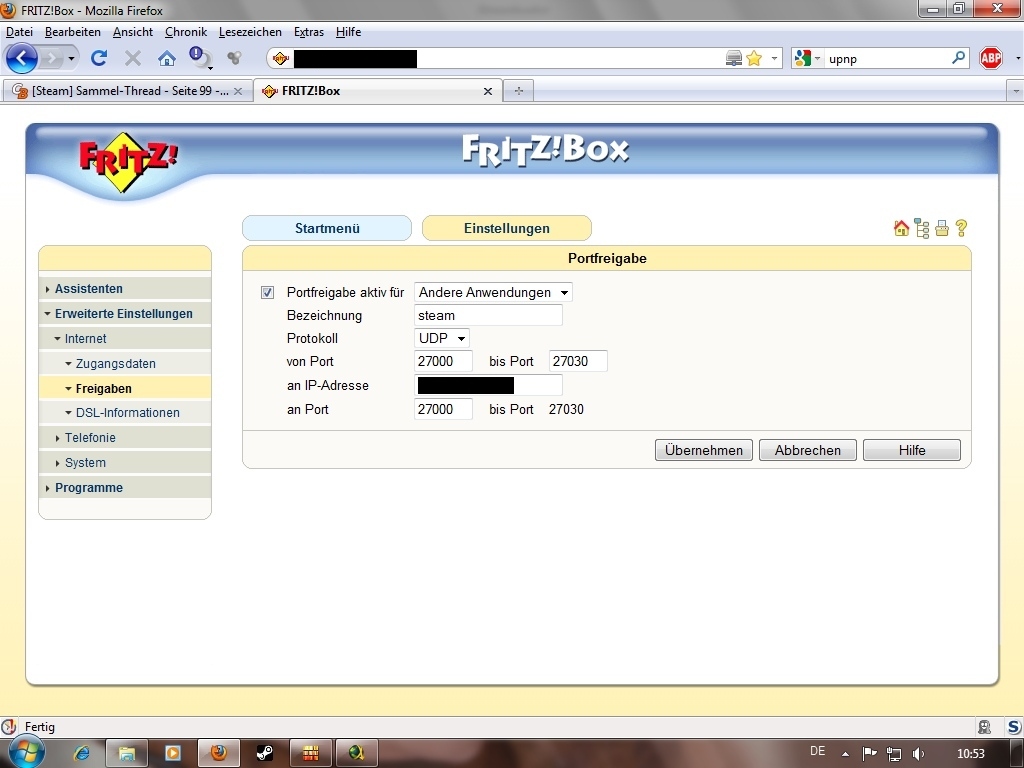Click the Hilfe button
The image size is (1024, 768).
(x=912, y=450)
